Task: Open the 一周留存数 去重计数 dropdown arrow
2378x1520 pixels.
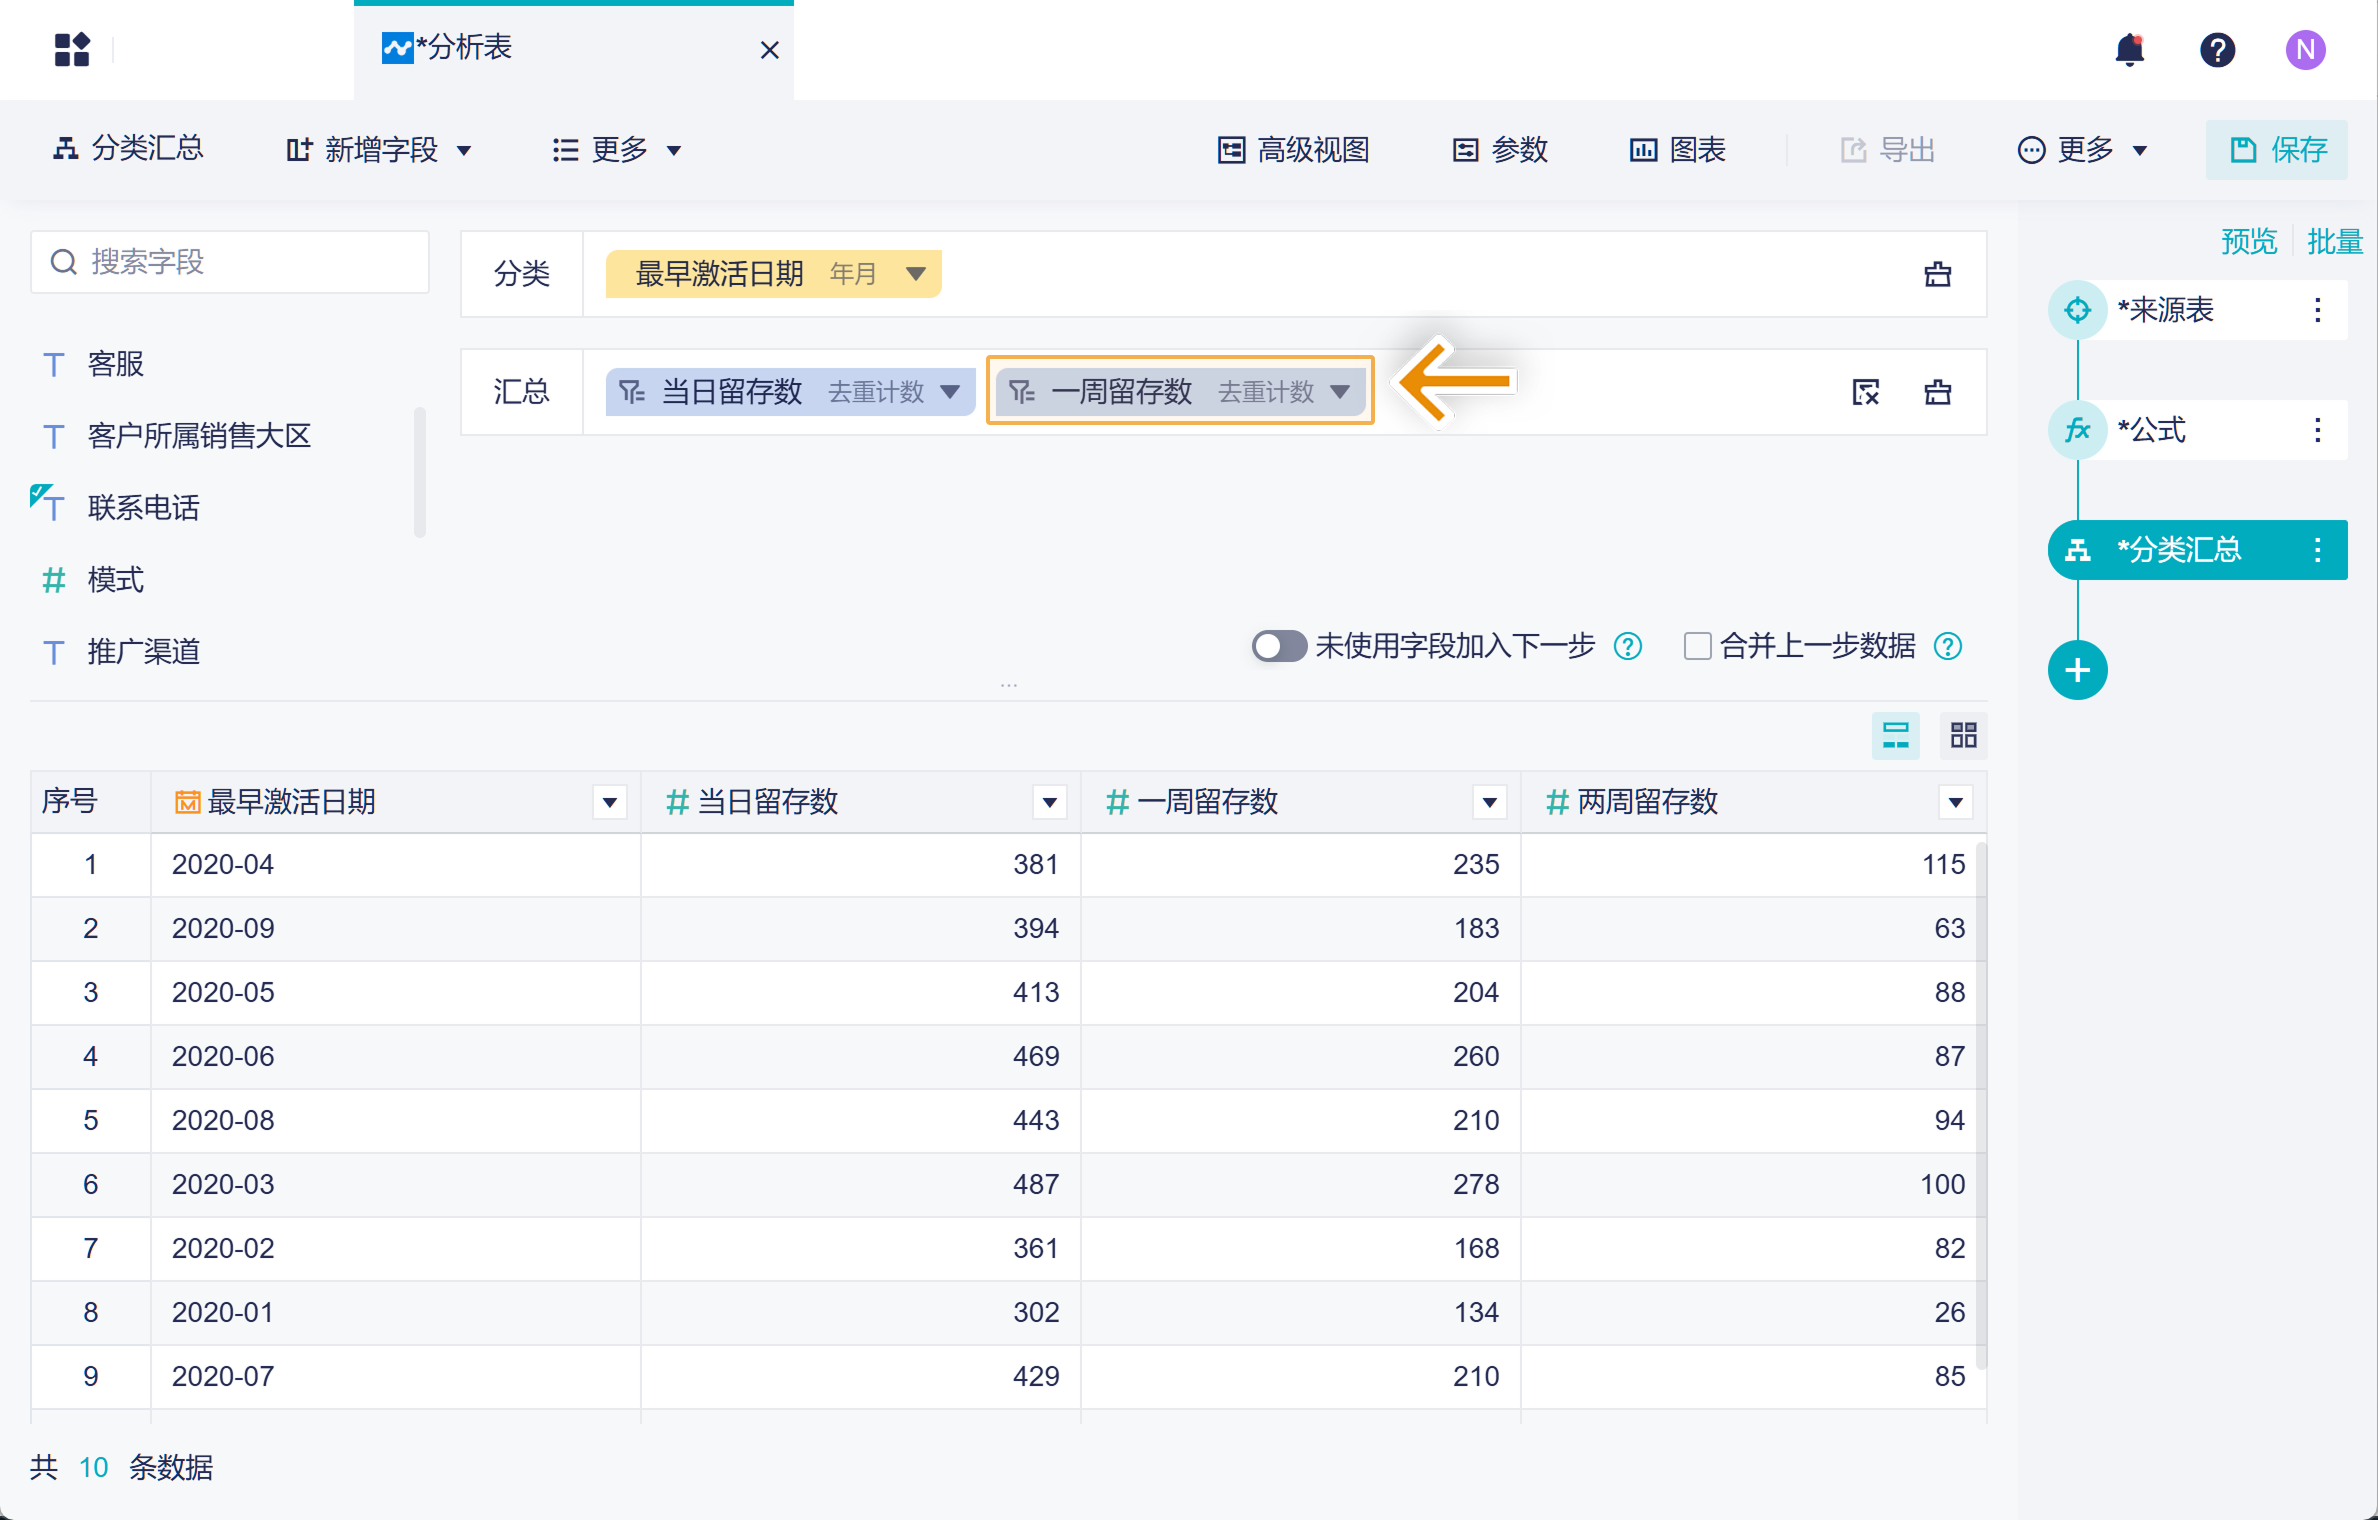Action: pos(1340,392)
